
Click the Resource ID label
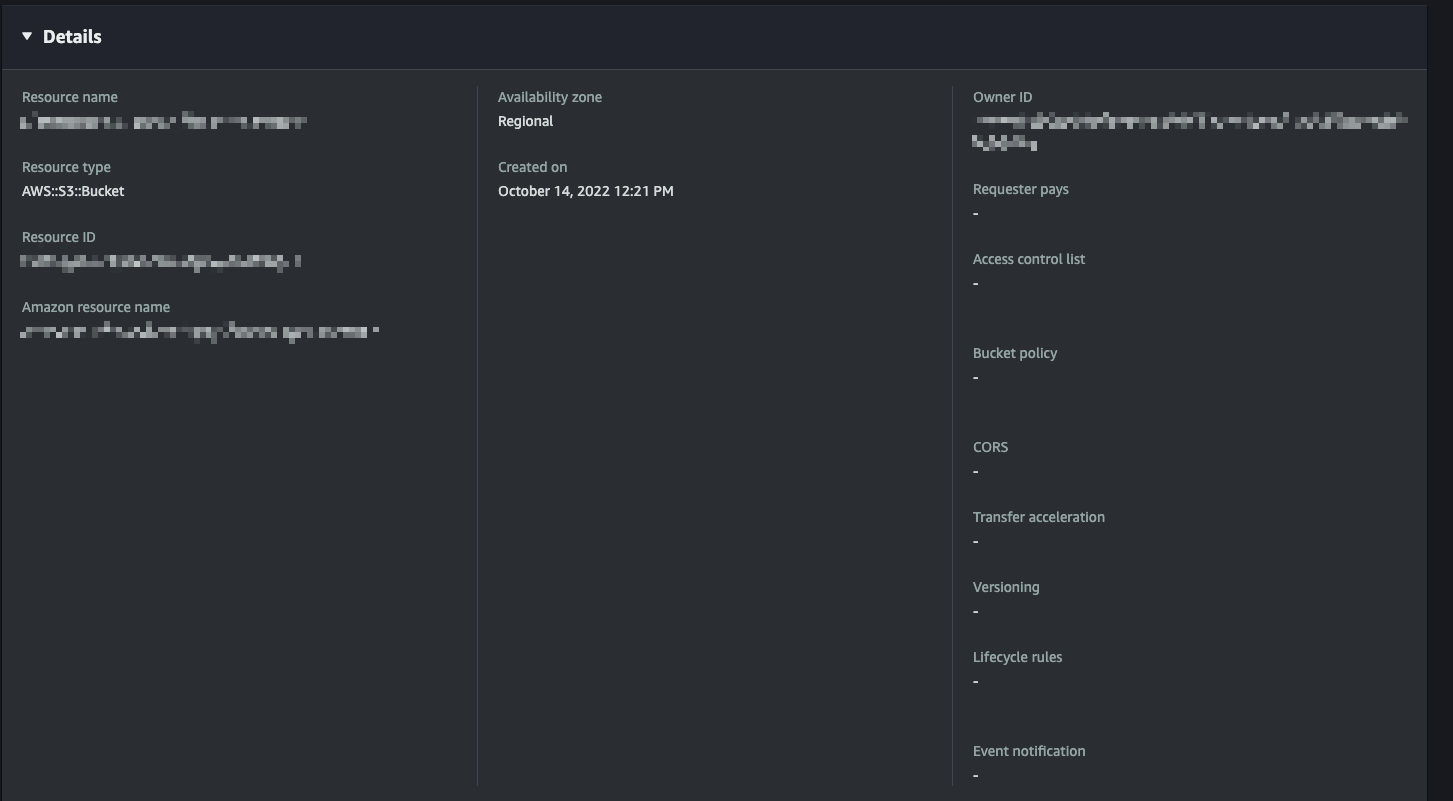(59, 237)
